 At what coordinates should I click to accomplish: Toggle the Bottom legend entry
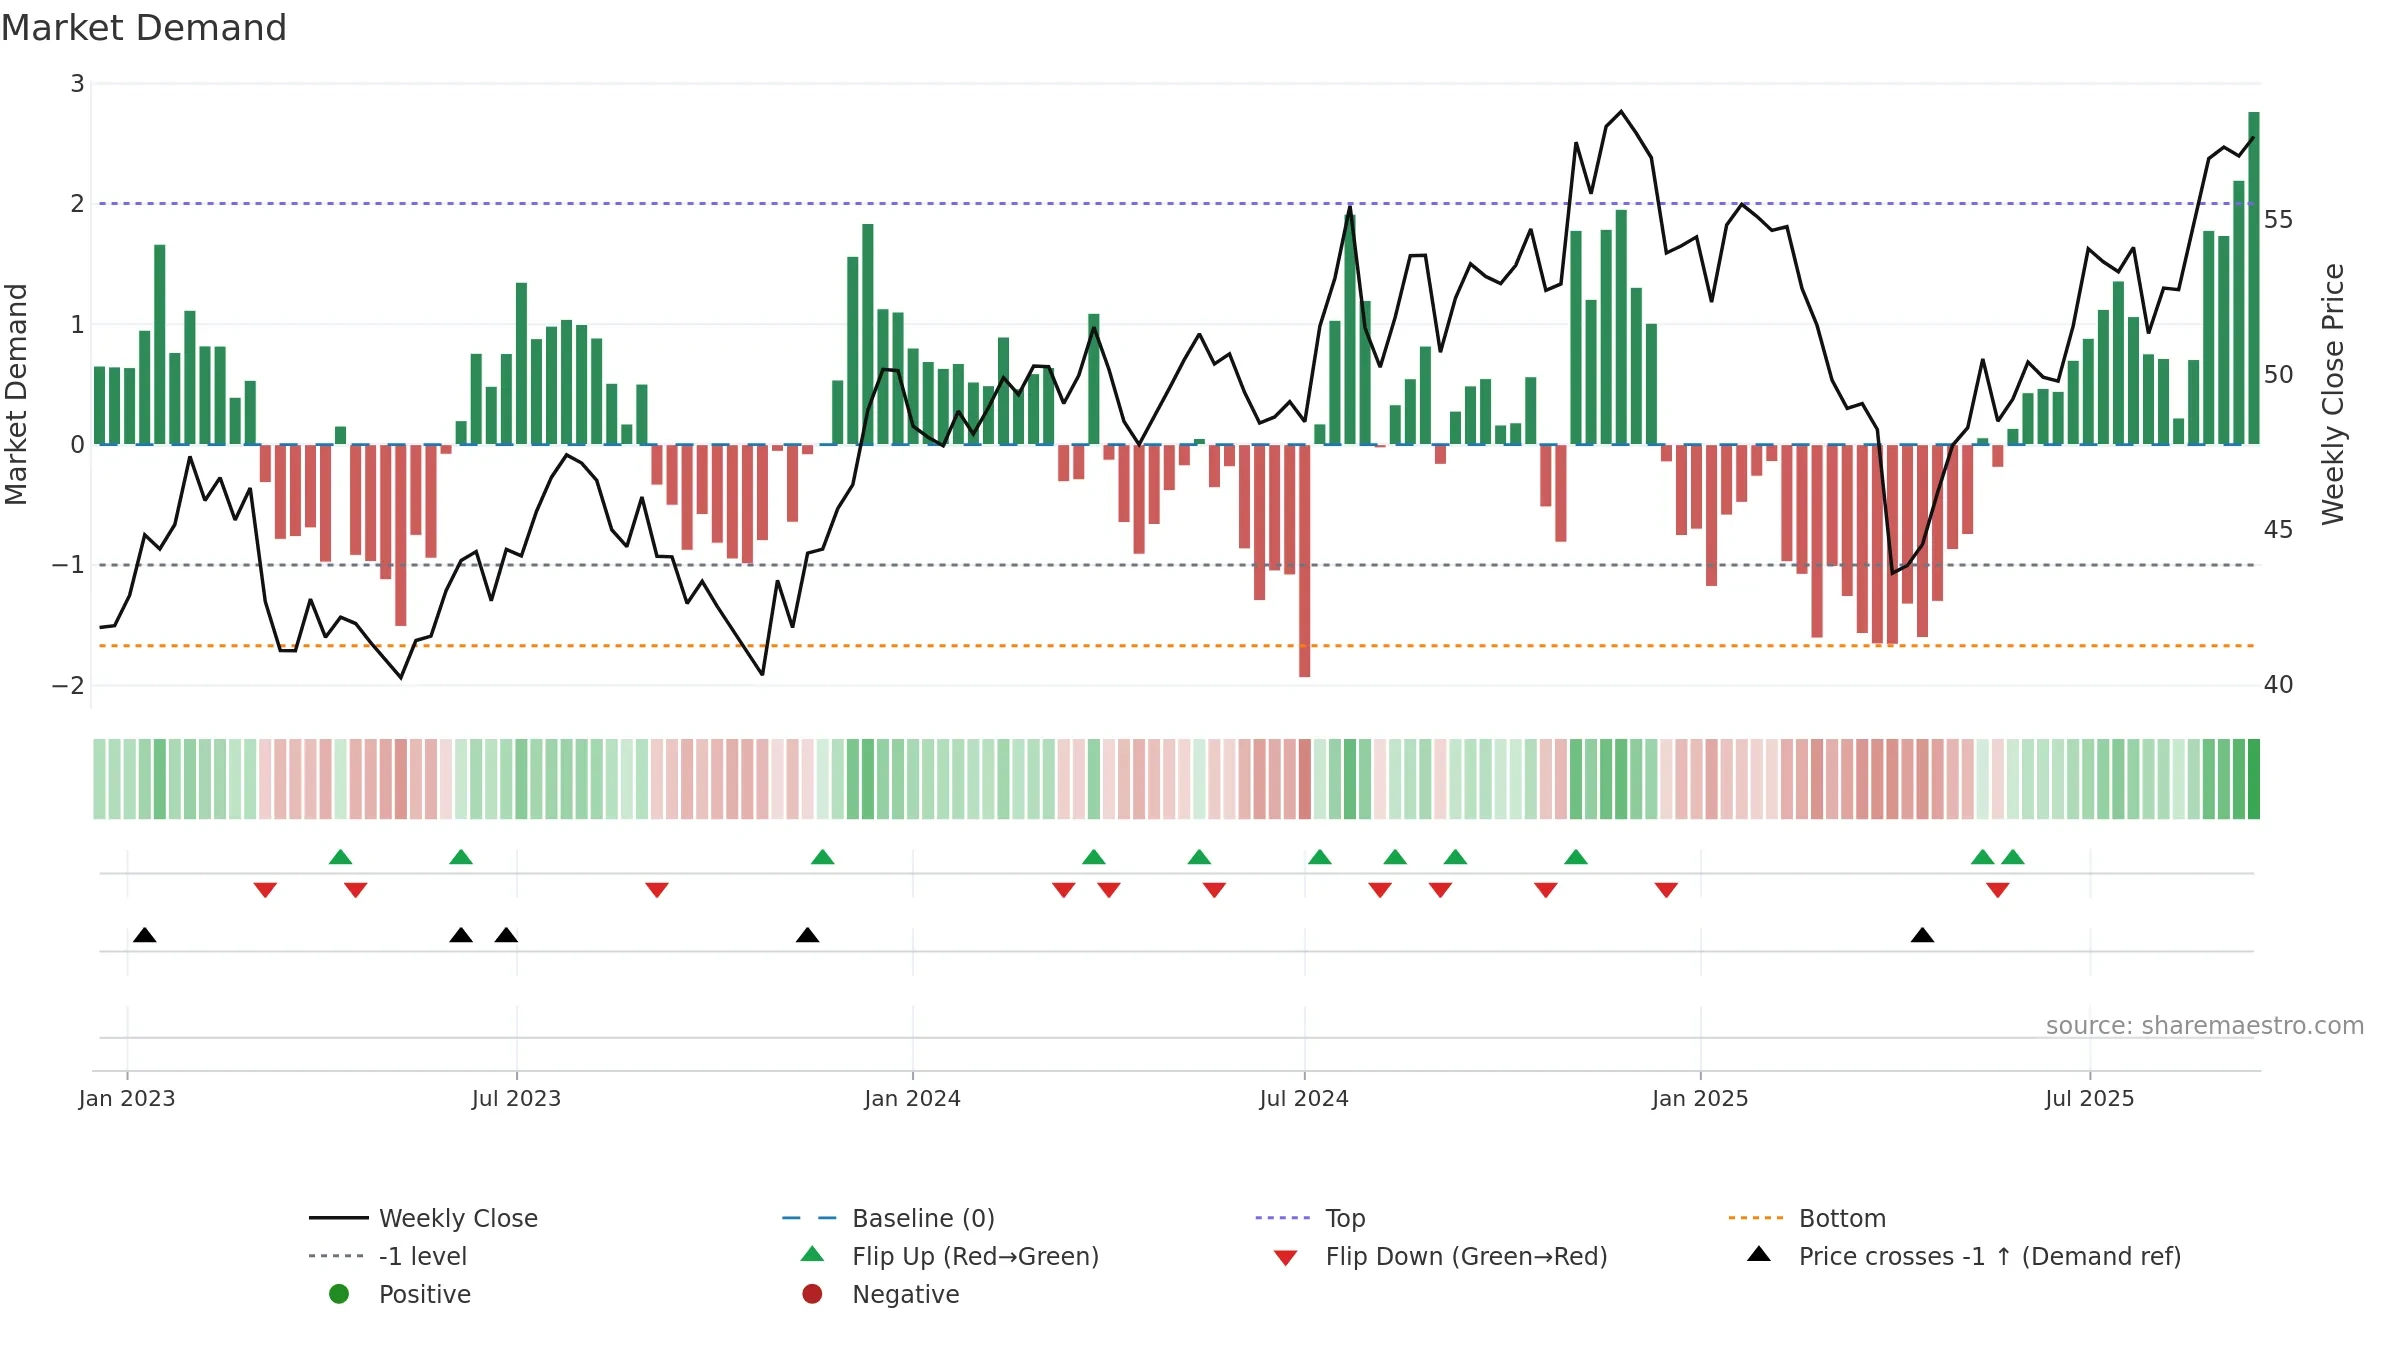pos(1807,1218)
